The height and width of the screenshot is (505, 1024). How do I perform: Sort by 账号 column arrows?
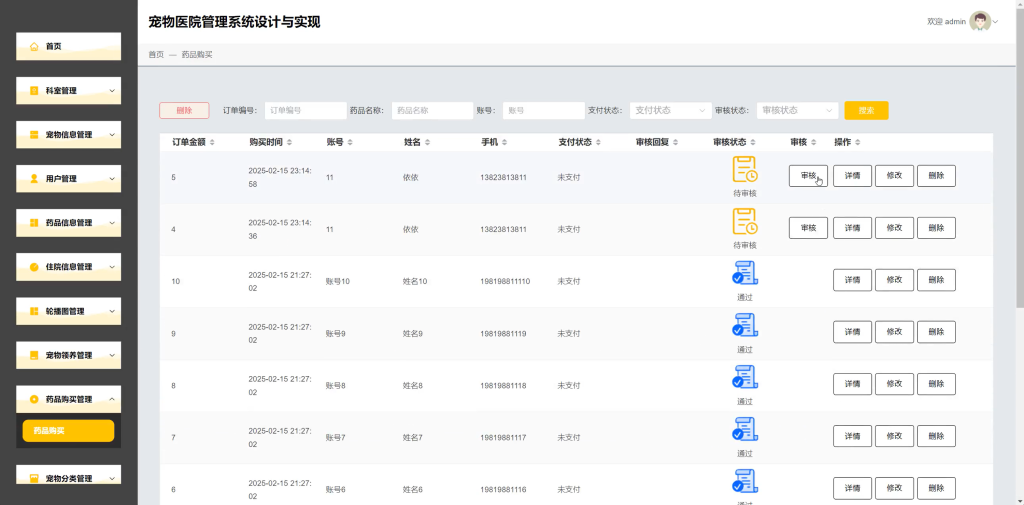pos(349,142)
